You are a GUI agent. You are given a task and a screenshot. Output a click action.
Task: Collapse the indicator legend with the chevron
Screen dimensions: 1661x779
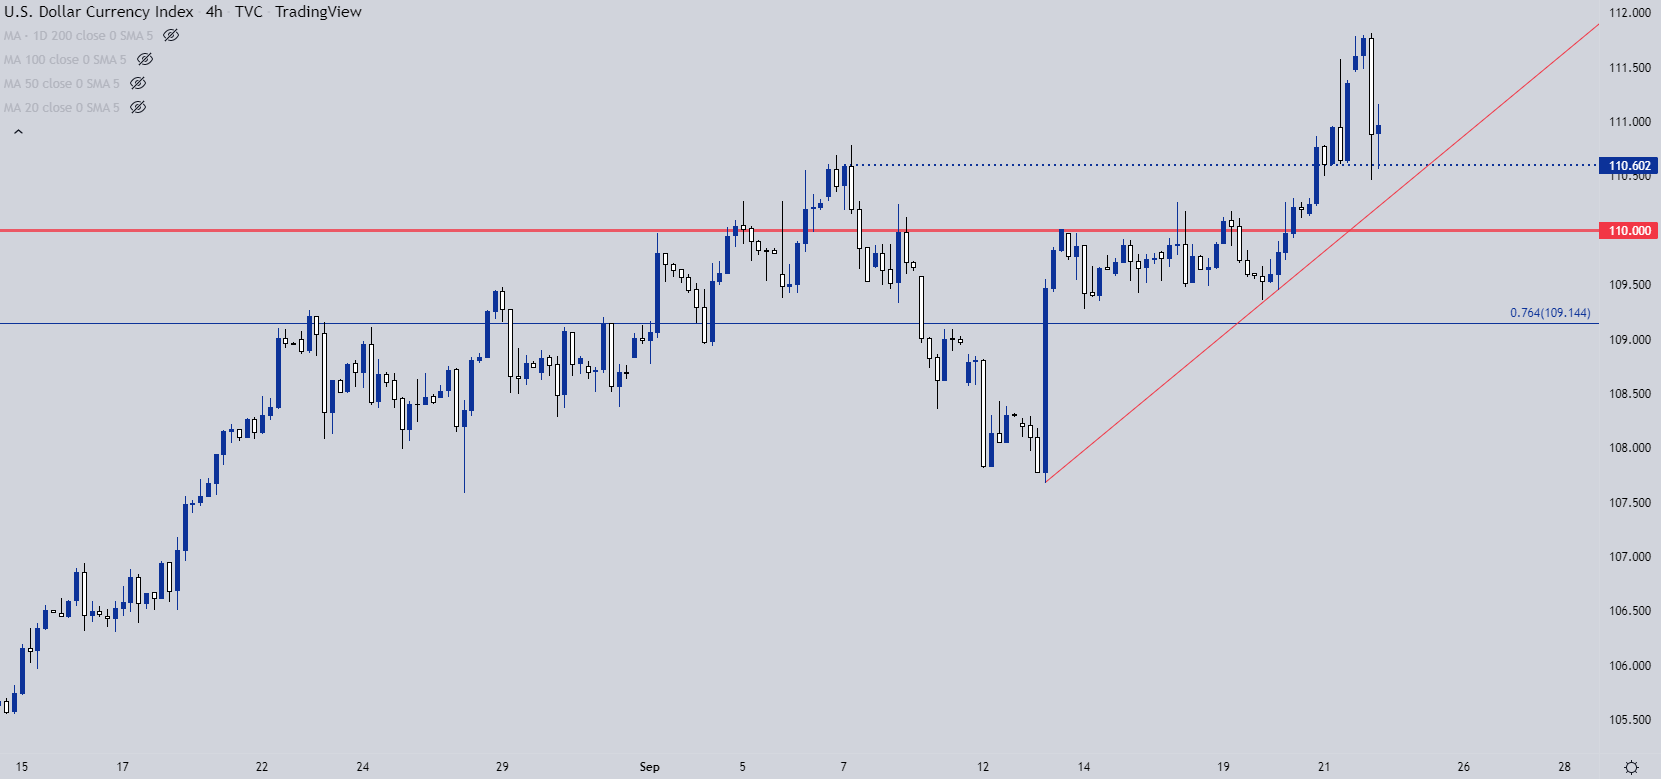pos(18,131)
